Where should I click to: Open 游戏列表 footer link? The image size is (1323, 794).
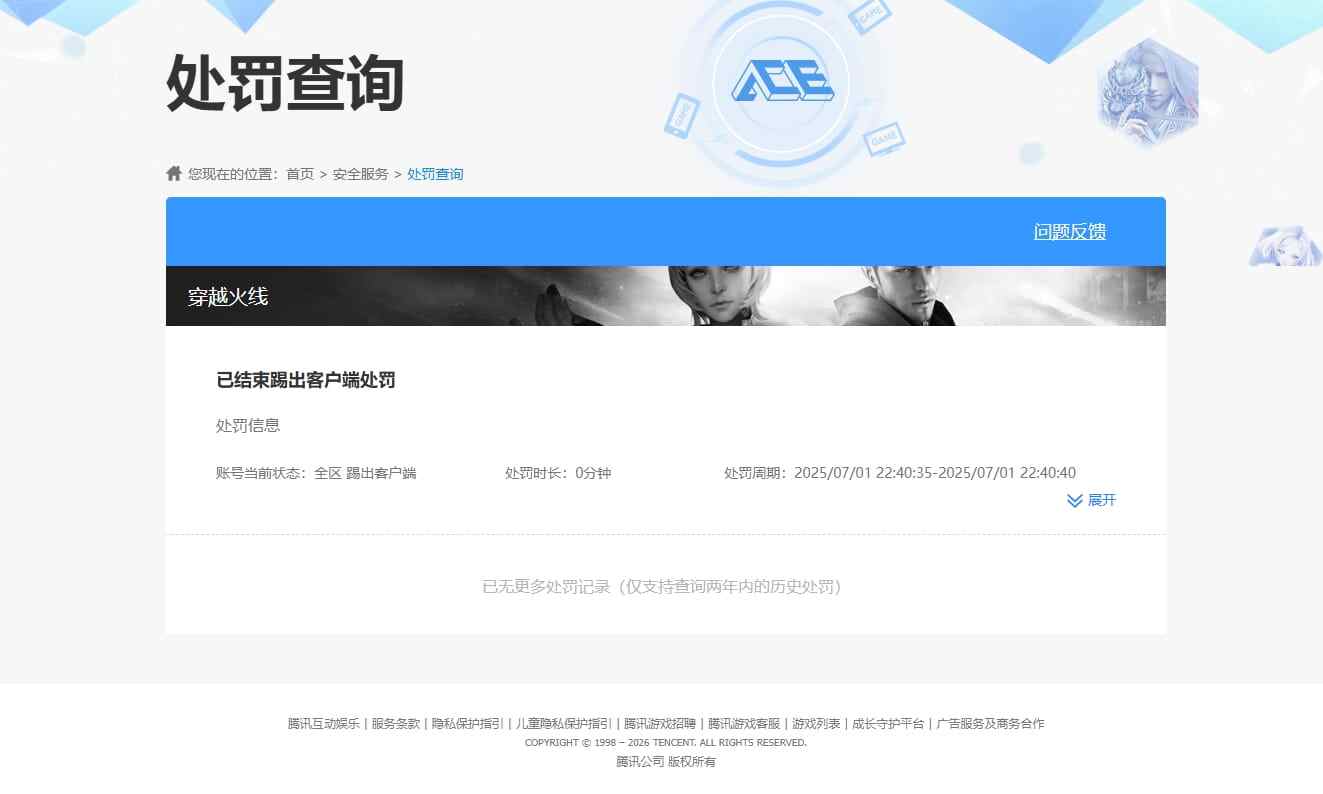[x=816, y=723]
